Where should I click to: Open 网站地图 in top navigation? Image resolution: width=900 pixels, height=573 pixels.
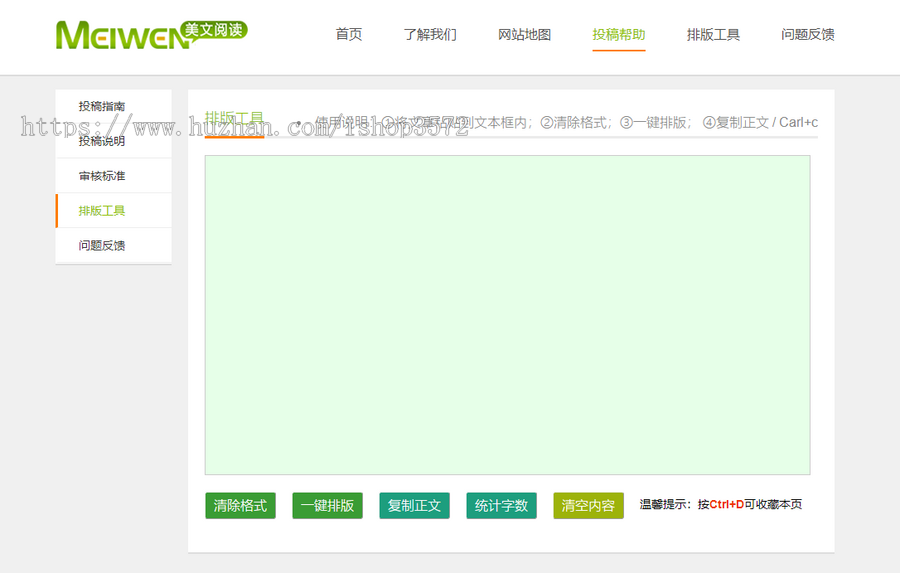[x=524, y=34]
